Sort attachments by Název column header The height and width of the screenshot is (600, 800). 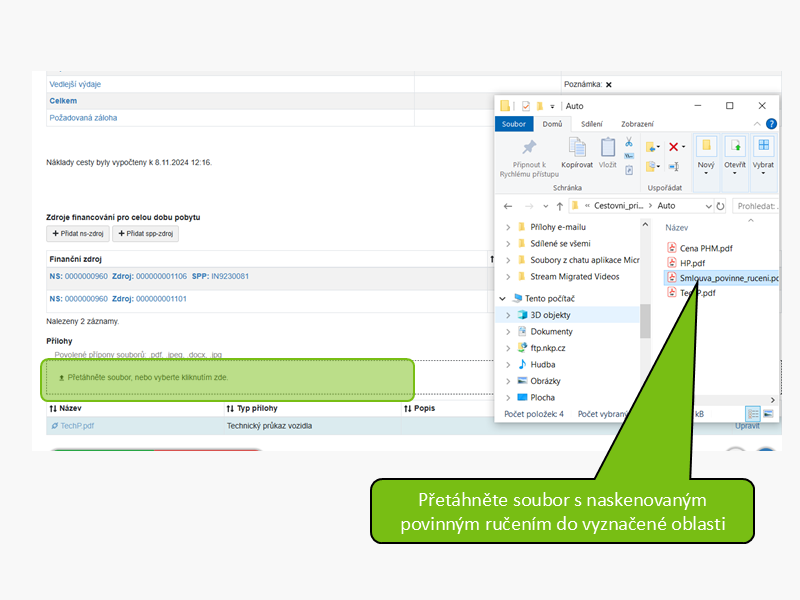(x=65, y=409)
